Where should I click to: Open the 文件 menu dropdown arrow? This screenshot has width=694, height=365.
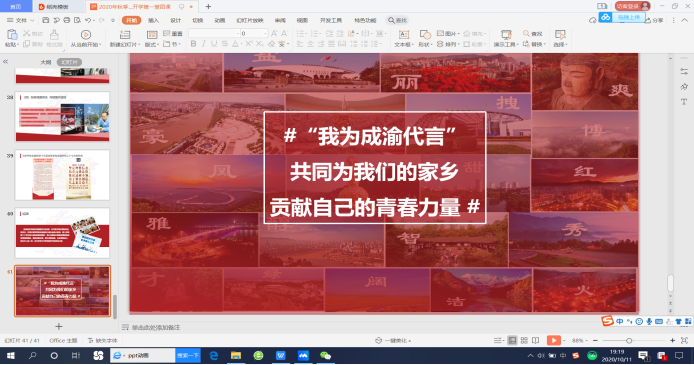32,20
